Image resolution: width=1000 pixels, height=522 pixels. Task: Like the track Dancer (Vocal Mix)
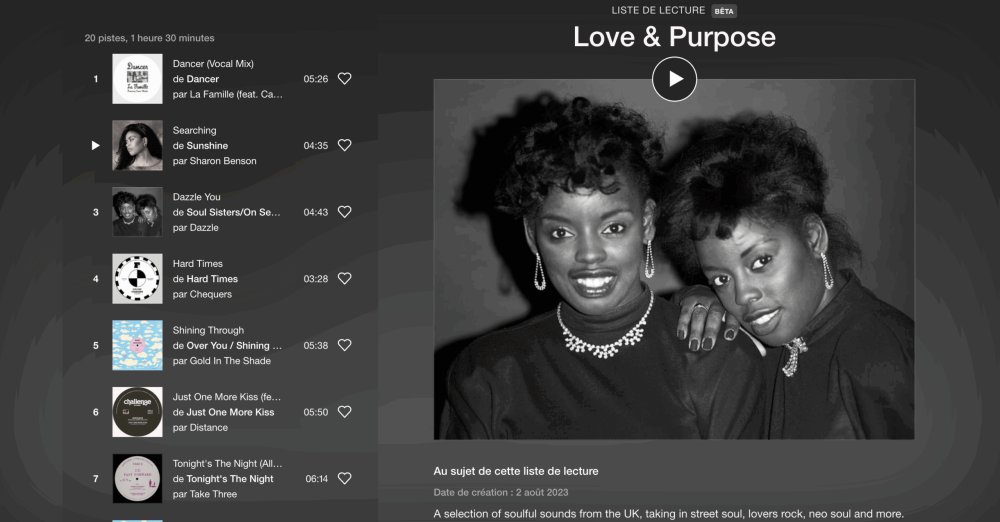tap(344, 78)
